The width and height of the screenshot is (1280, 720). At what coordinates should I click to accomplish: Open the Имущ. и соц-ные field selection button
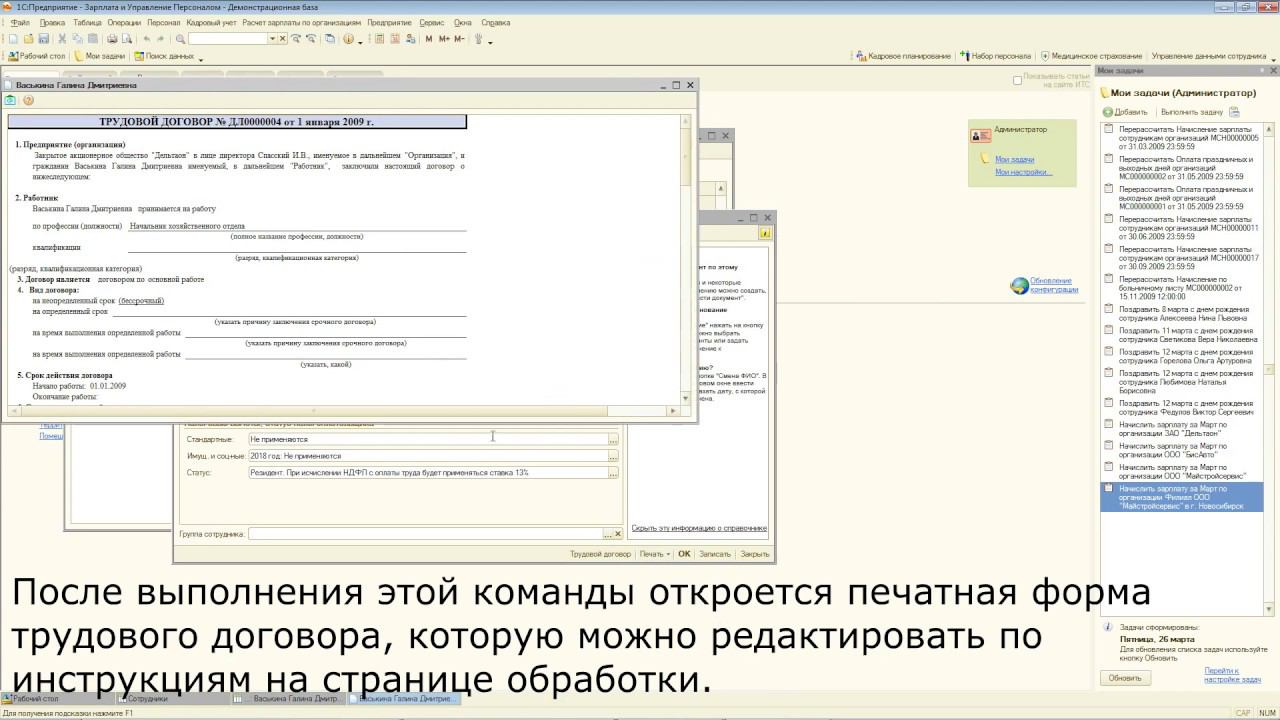coord(614,456)
